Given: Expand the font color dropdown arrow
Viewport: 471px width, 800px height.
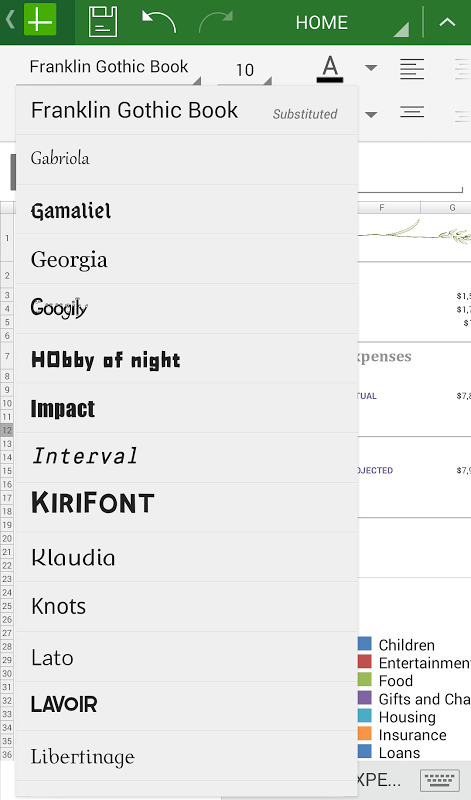Looking at the screenshot, I should click(x=371, y=68).
